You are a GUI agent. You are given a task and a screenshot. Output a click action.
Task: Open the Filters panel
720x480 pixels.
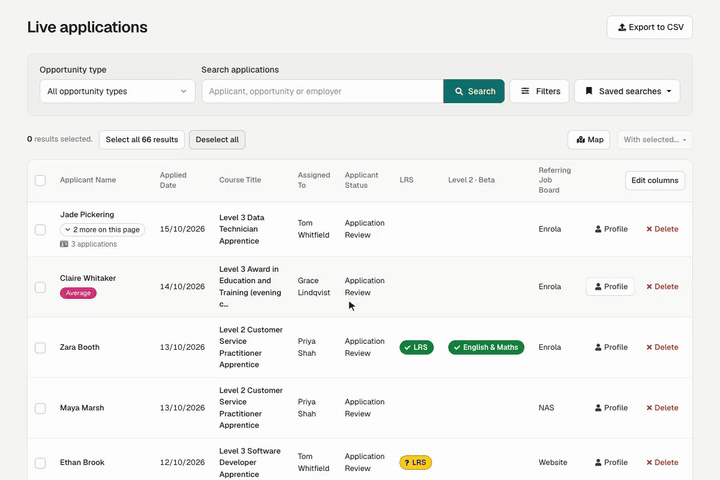pyautogui.click(x=540, y=91)
